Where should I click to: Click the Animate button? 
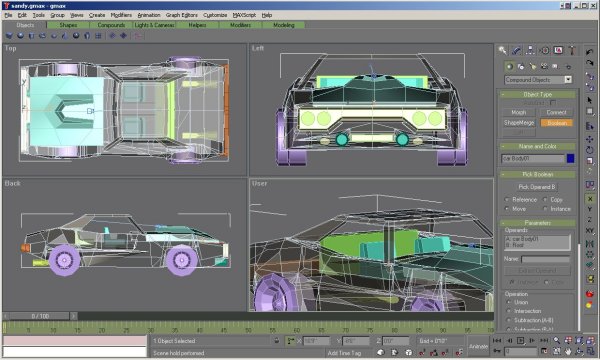pyautogui.click(x=478, y=346)
